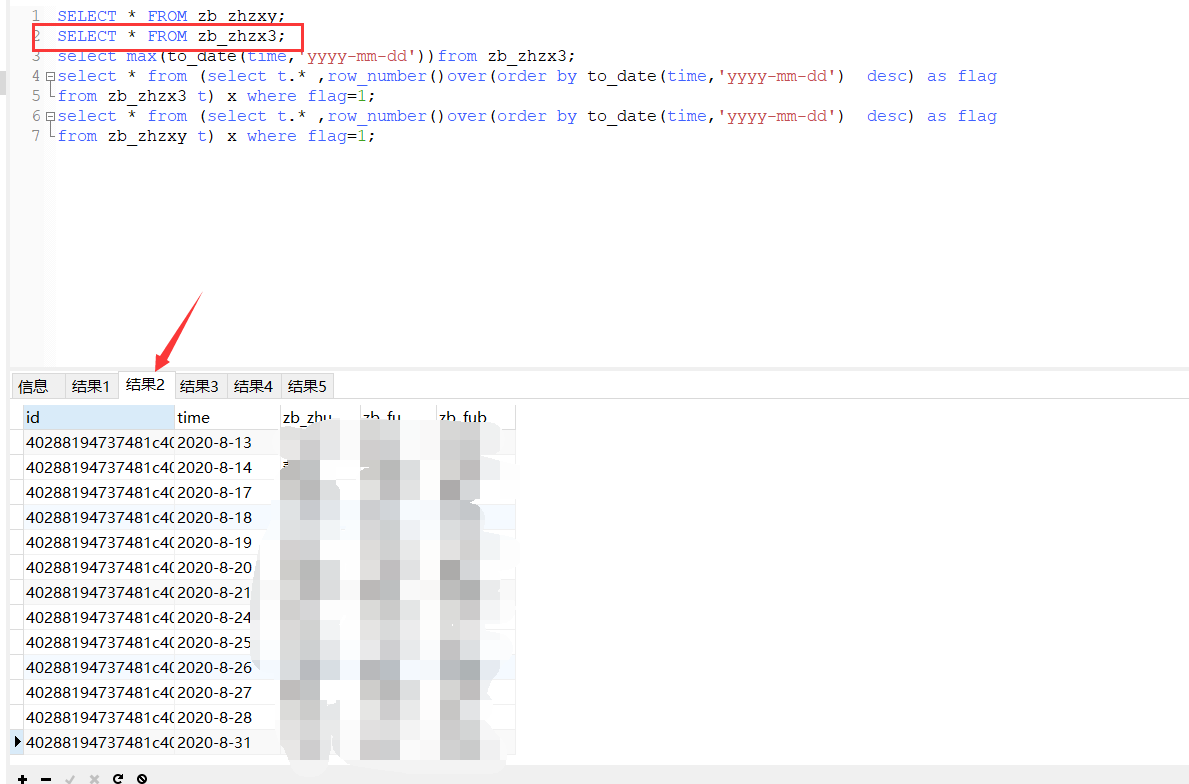Collapse the code fold on line 6
This screenshot has width=1189, height=784.
50,117
